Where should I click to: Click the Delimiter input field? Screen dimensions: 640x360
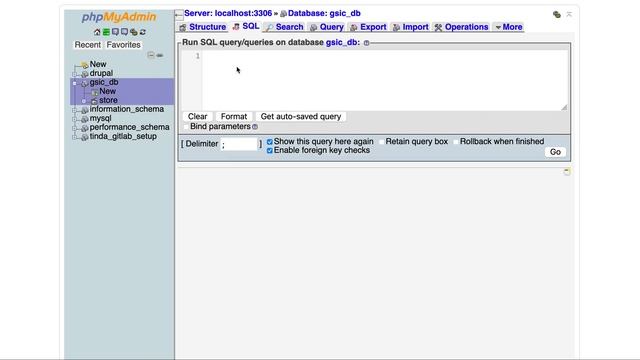coord(239,144)
